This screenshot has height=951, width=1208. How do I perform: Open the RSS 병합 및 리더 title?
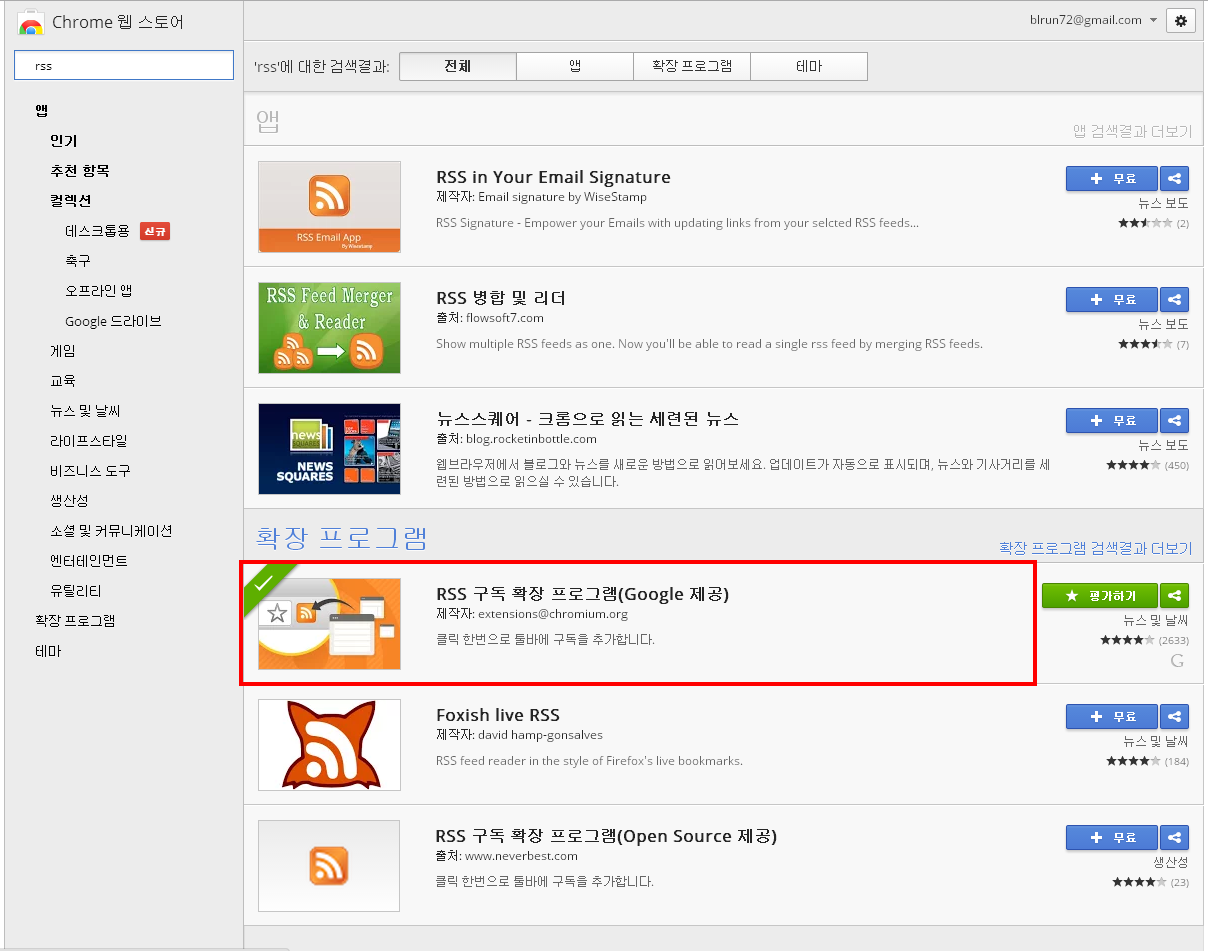pyautogui.click(x=501, y=298)
